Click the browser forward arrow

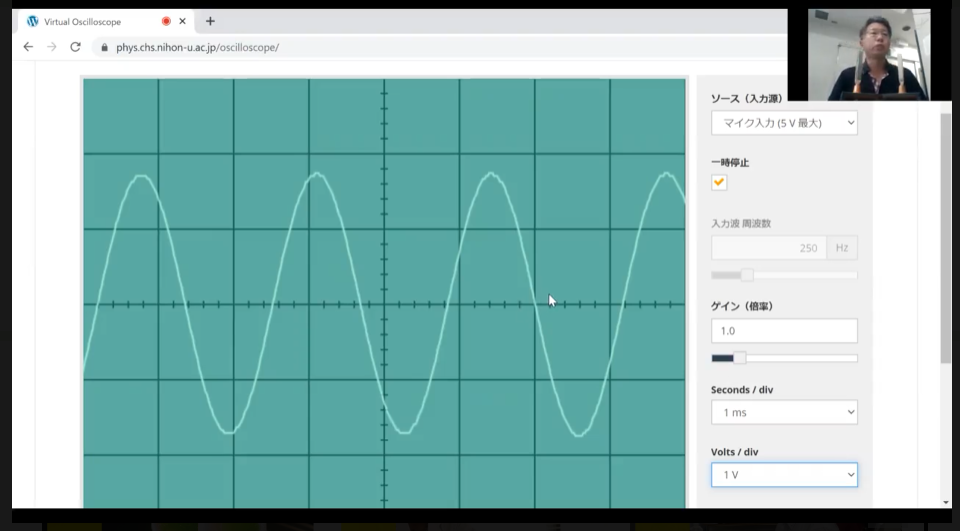(52, 47)
